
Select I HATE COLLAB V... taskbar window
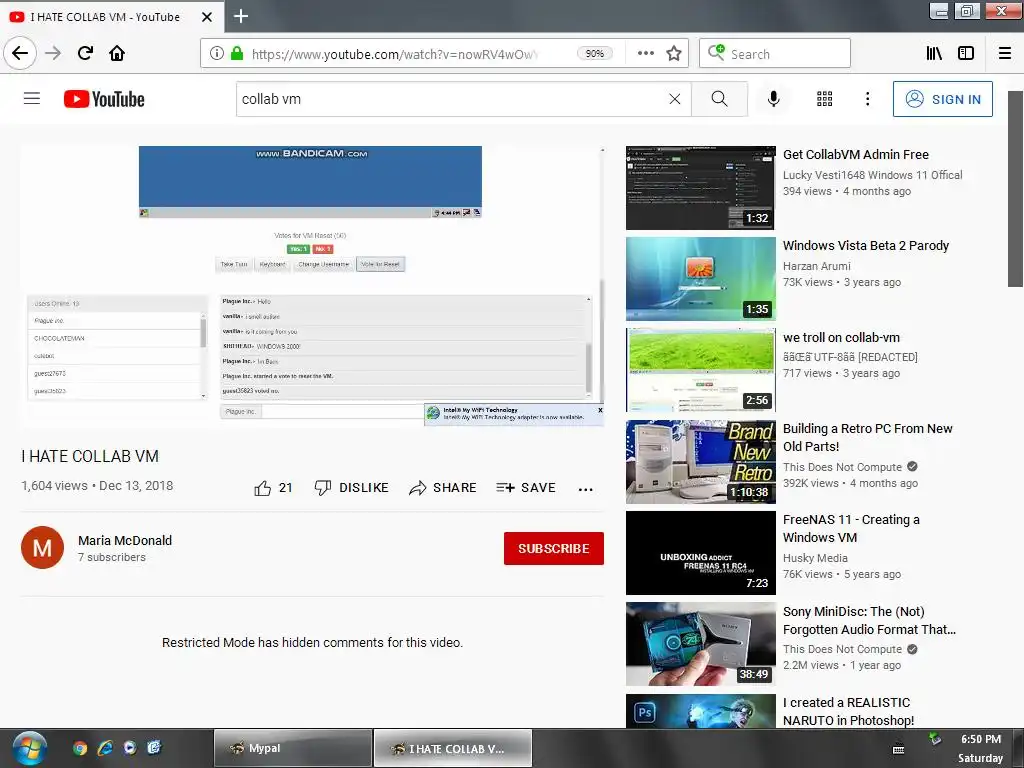453,748
